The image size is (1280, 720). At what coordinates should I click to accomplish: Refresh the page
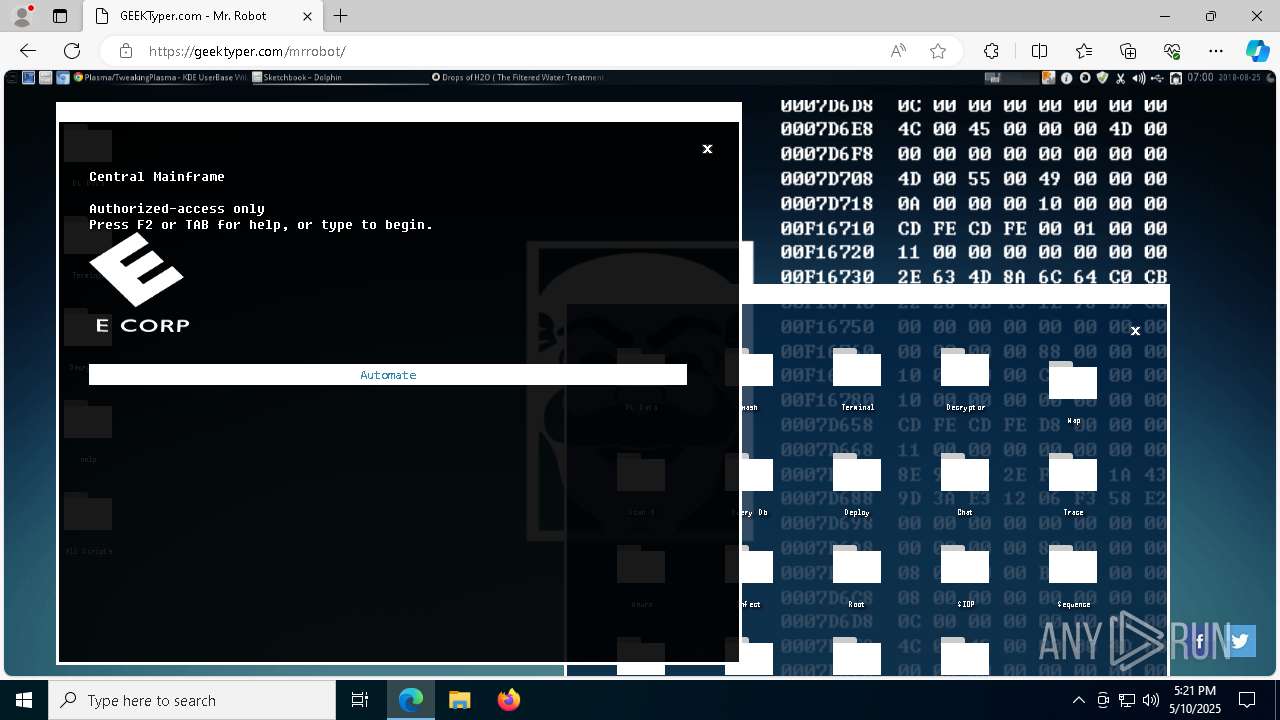[72, 51]
